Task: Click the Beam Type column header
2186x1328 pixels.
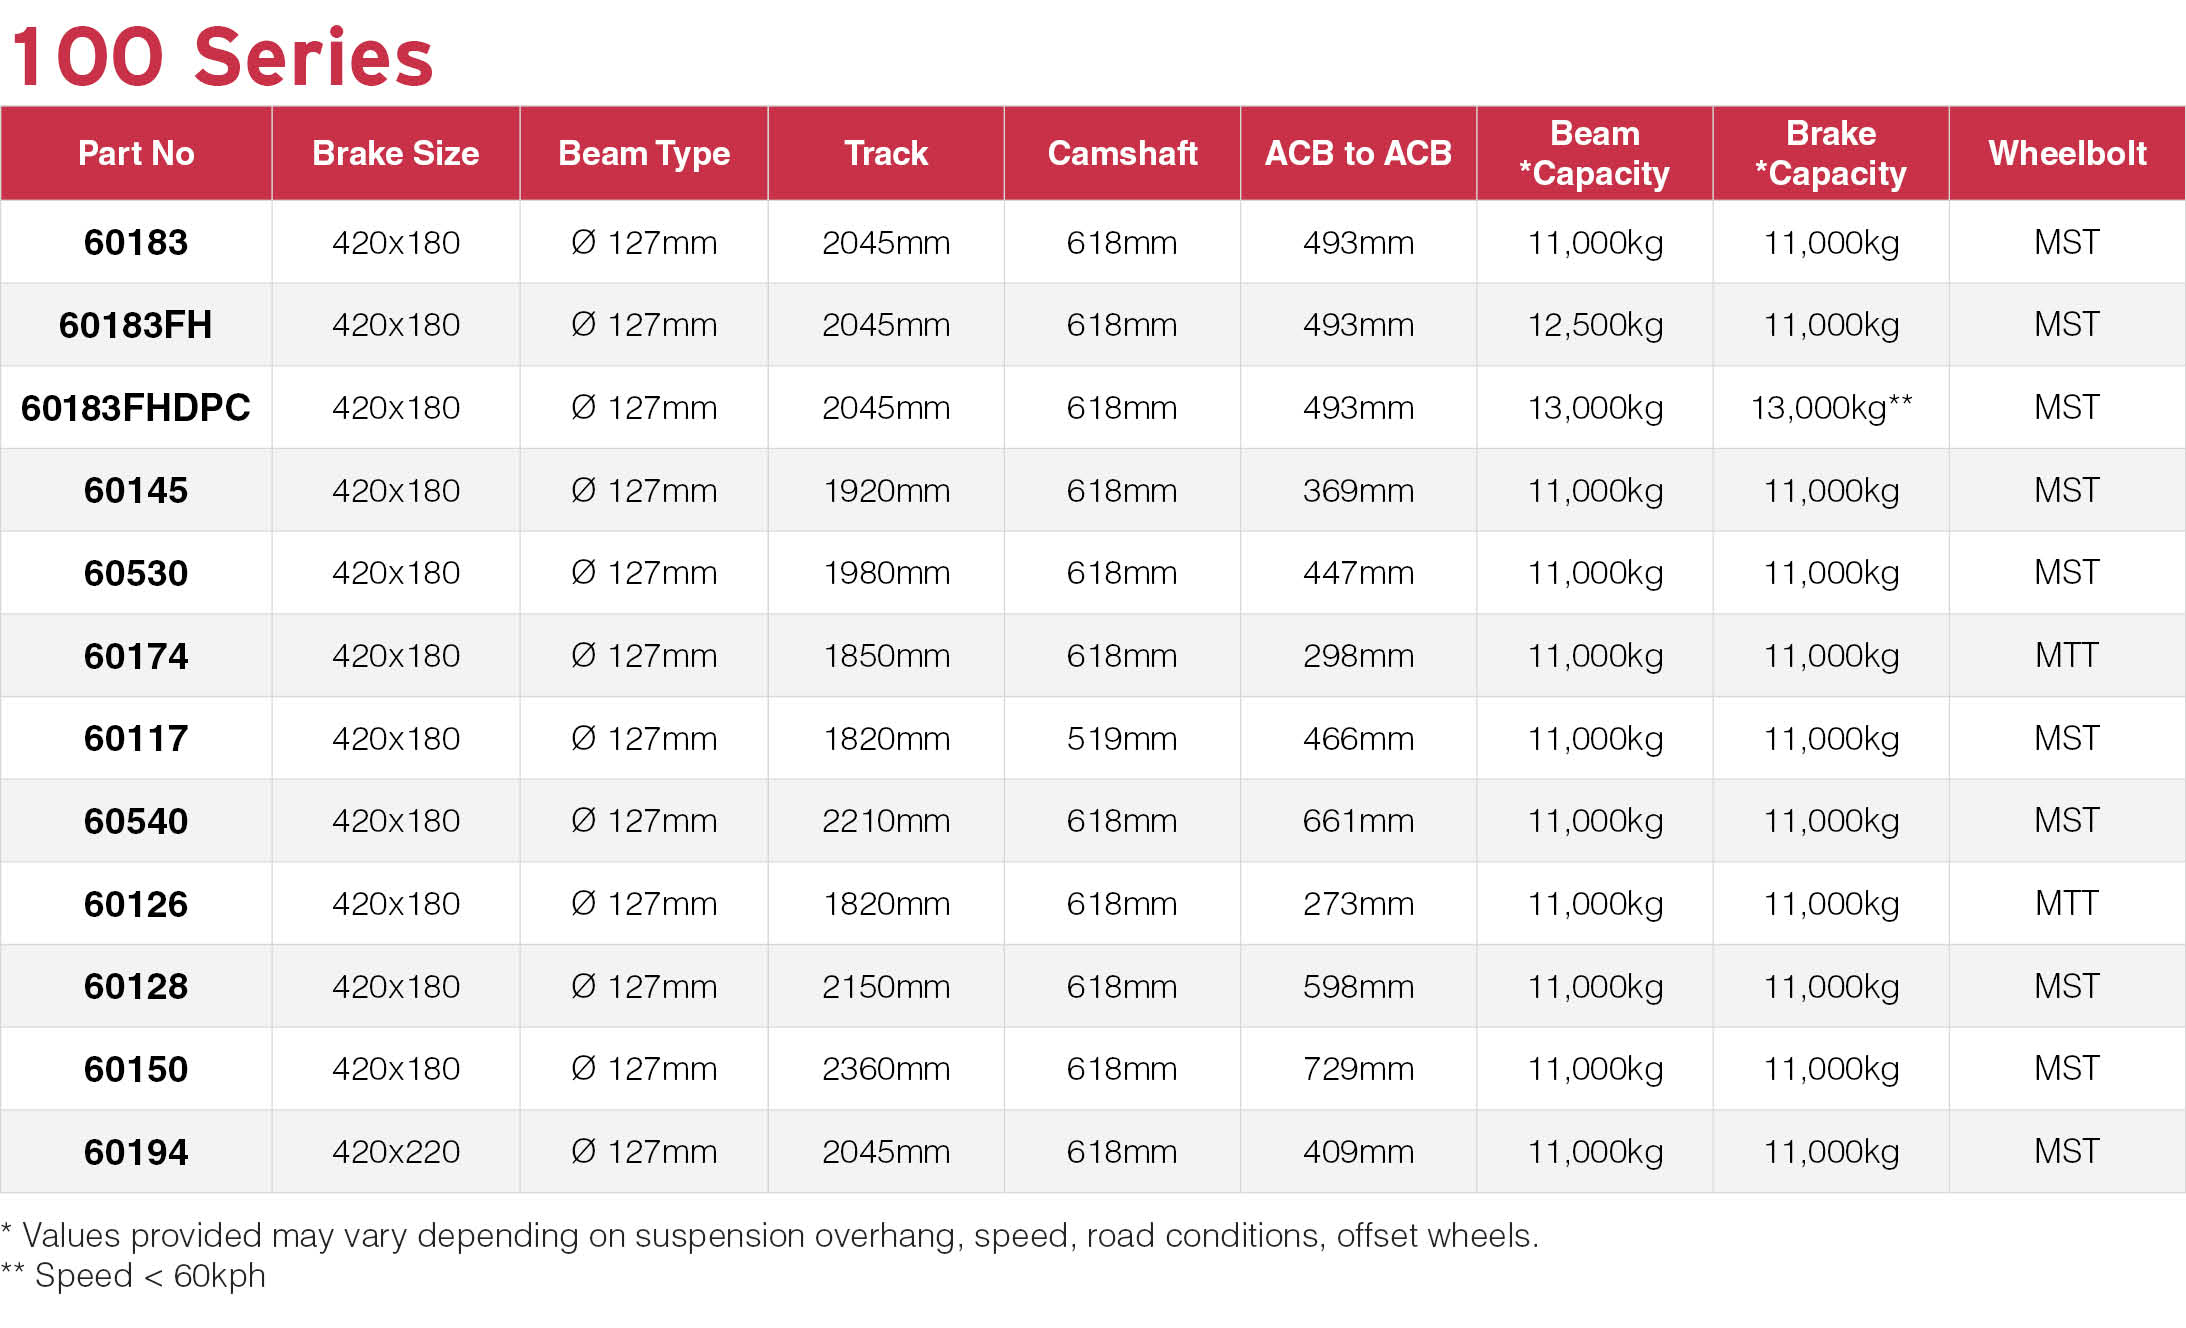Action: point(644,153)
